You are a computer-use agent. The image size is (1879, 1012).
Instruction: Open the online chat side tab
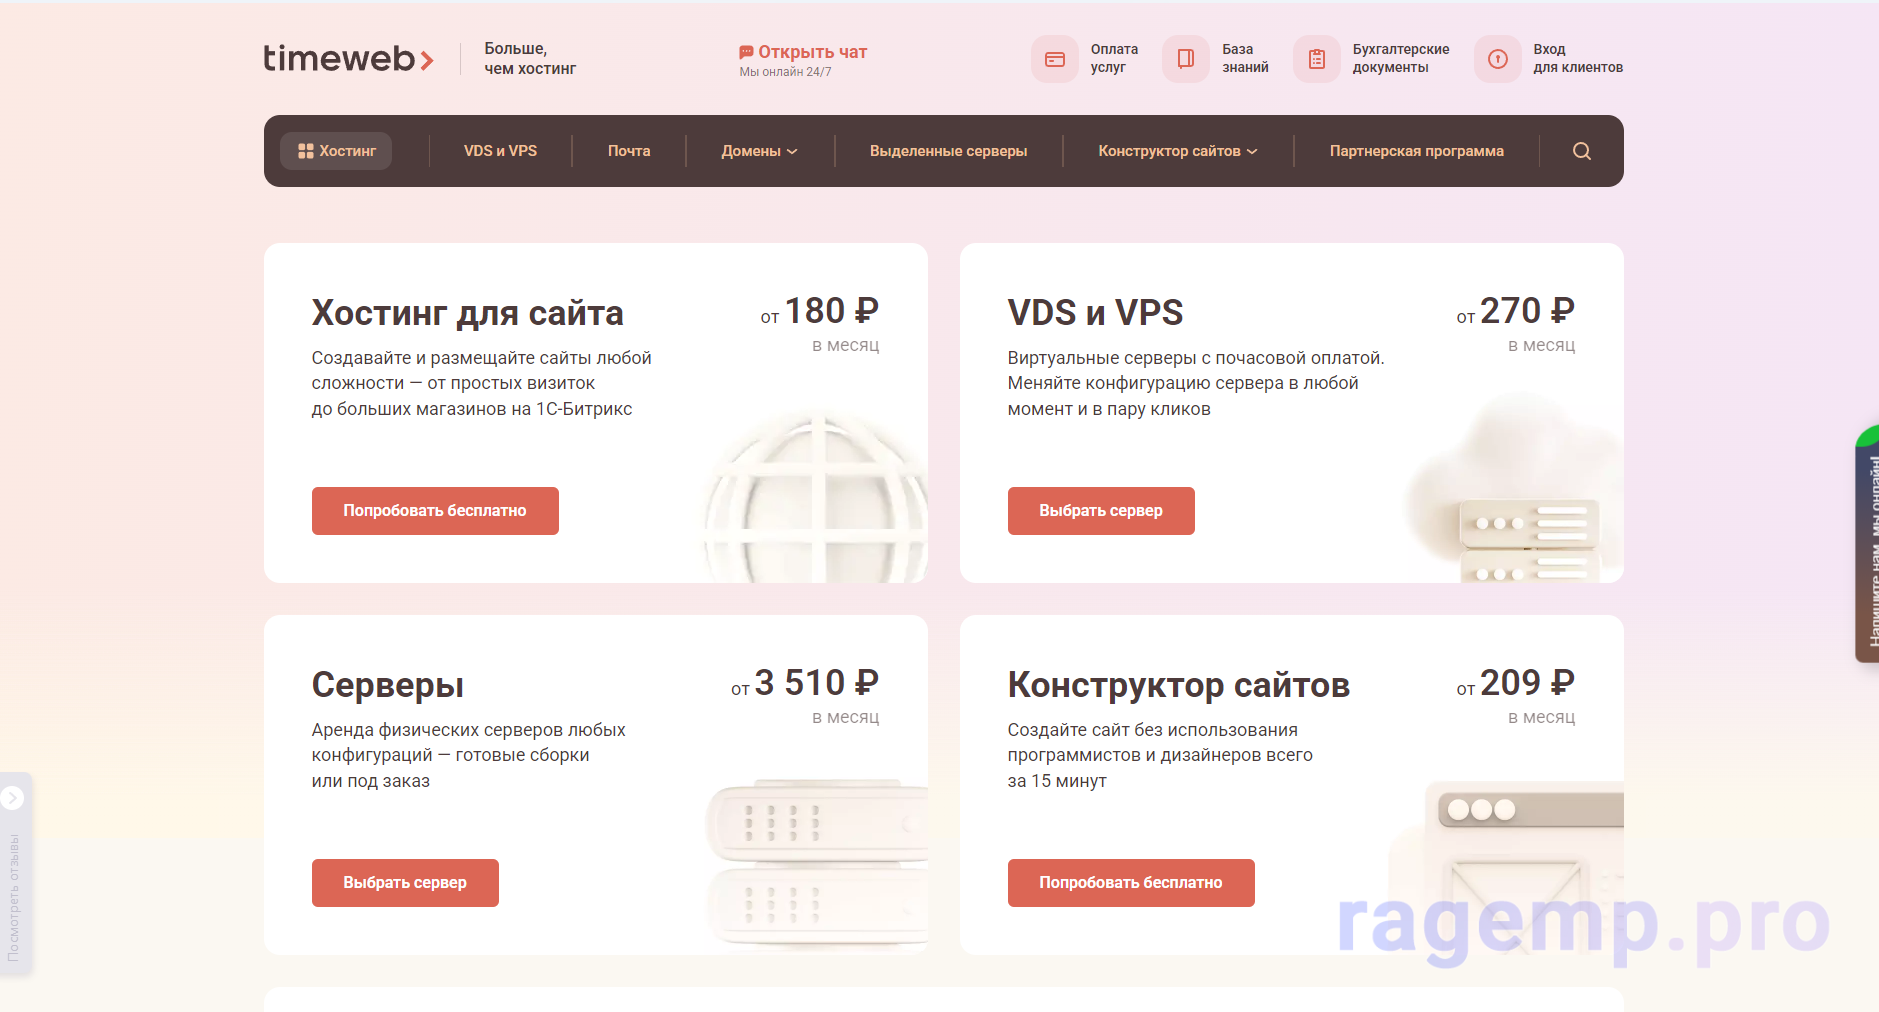pyautogui.click(x=1868, y=545)
